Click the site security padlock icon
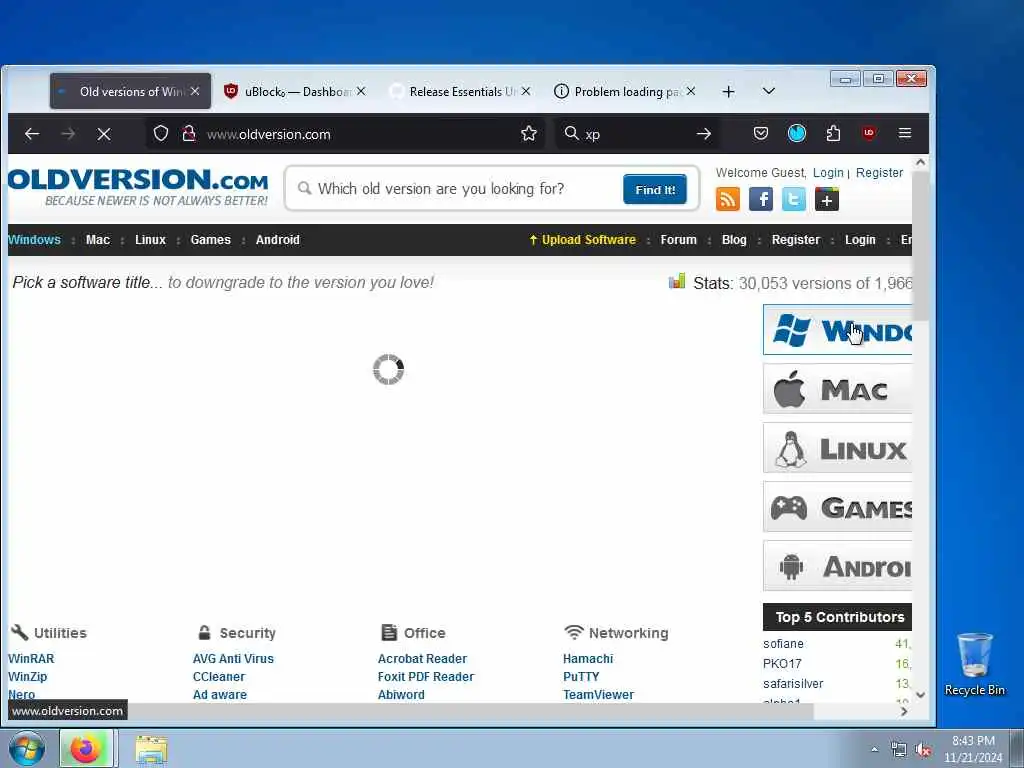Image resolution: width=1024 pixels, height=768 pixels. click(189, 134)
